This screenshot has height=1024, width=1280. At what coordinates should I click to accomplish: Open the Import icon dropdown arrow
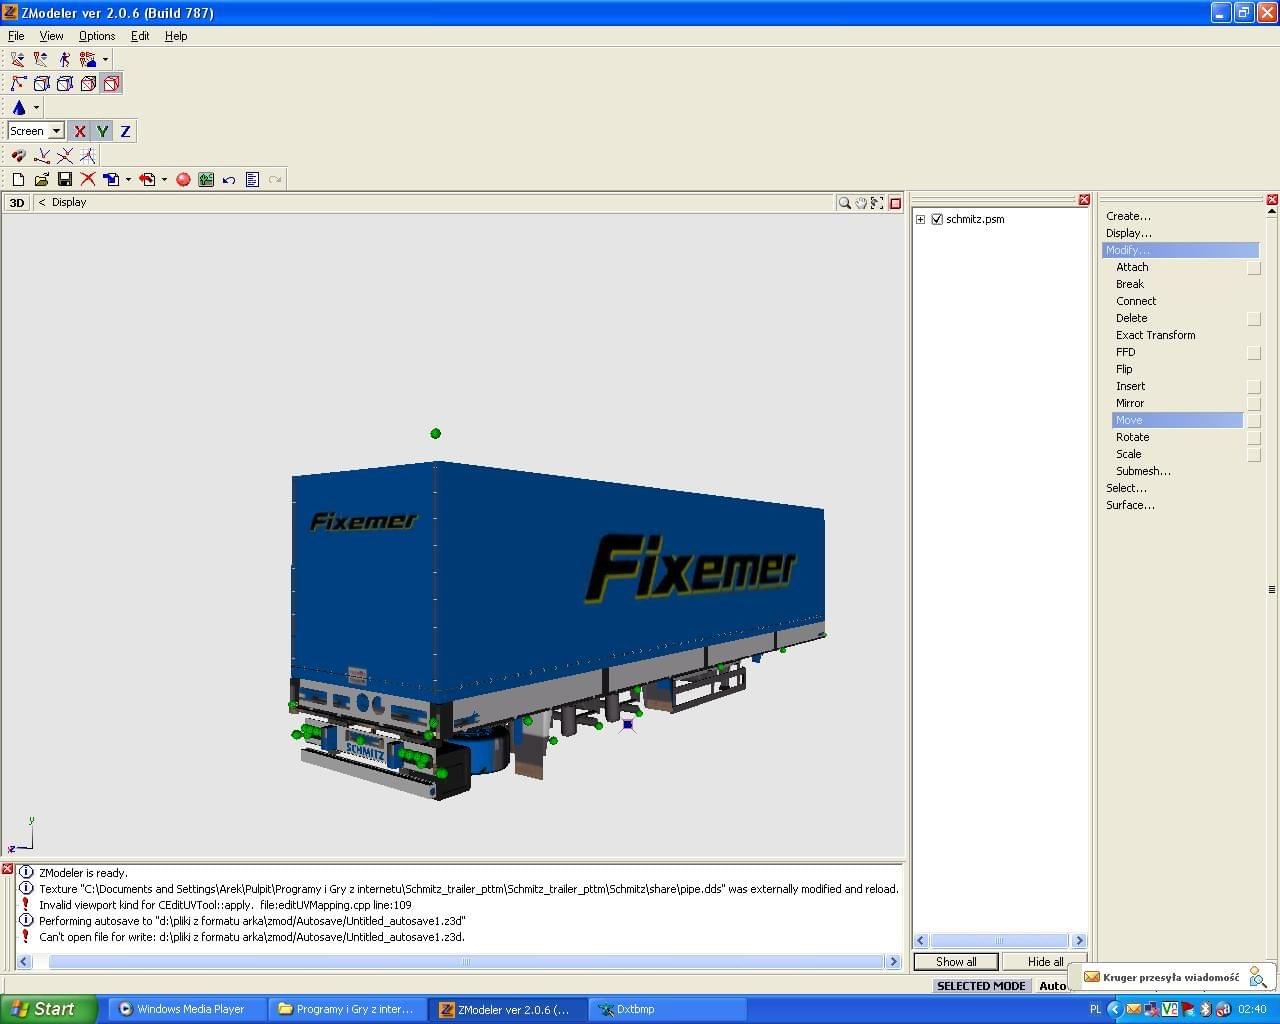click(128, 180)
